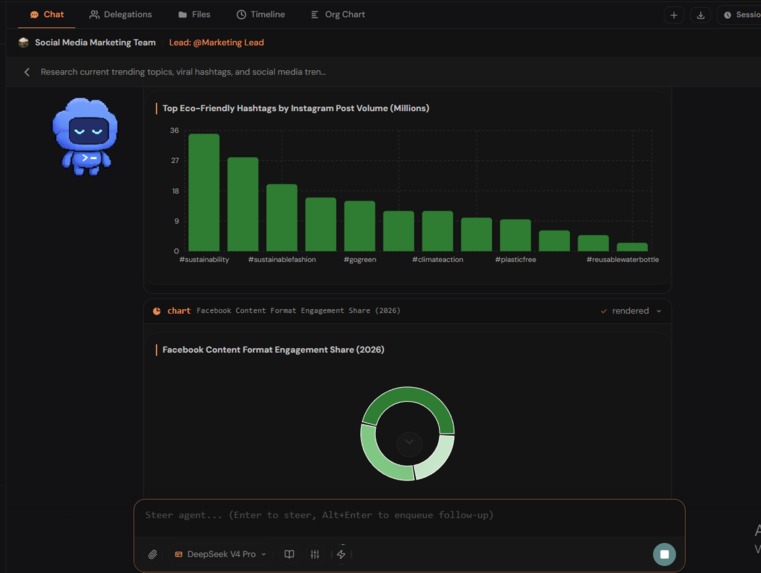Image resolution: width=761 pixels, height=573 pixels.
Task: Open the Lead: @Marketing Lead link
Action: pos(216,43)
